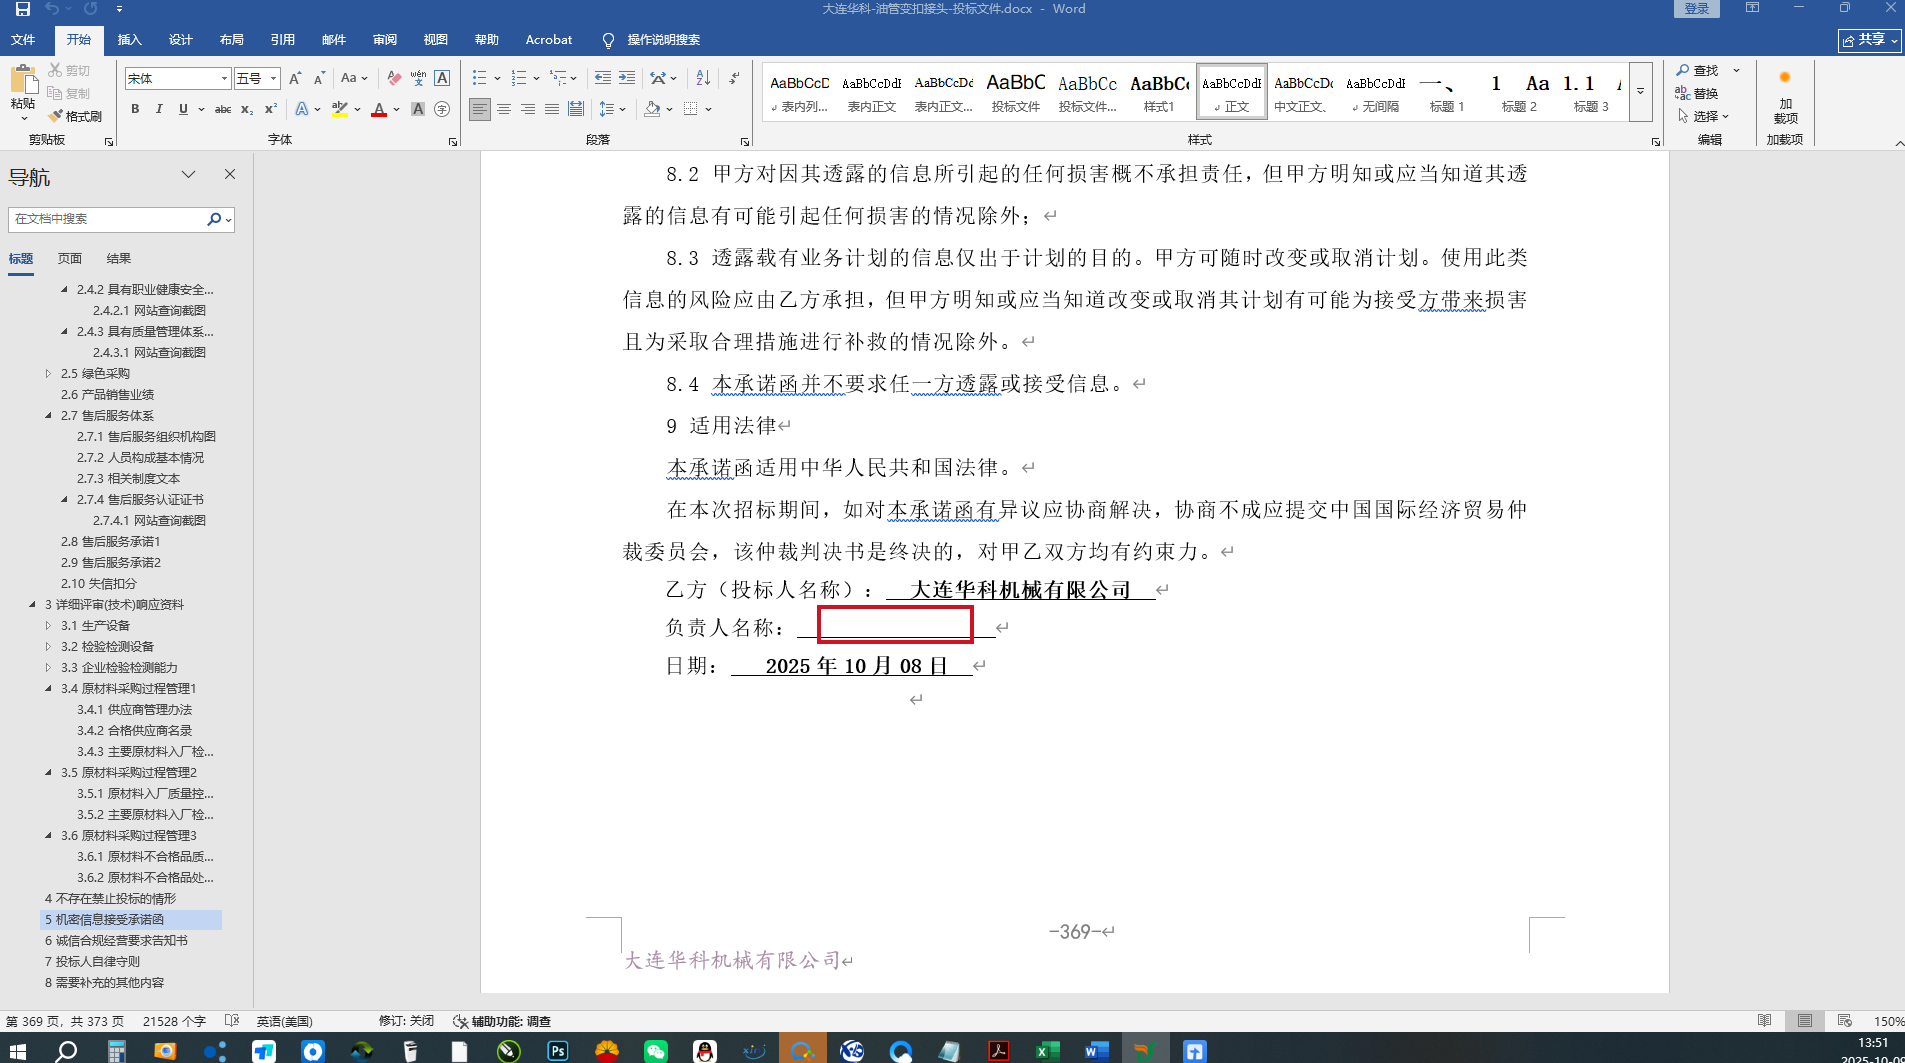Increase the paragraph indent
The width and height of the screenshot is (1905, 1063).
coord(627,78)
